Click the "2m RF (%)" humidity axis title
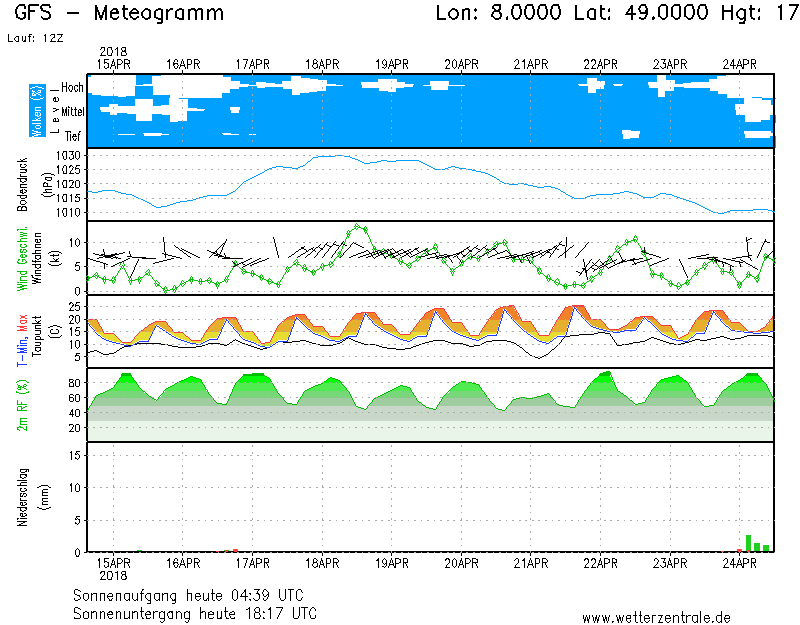Screen dimensions: 800x625 click(22, 405)
